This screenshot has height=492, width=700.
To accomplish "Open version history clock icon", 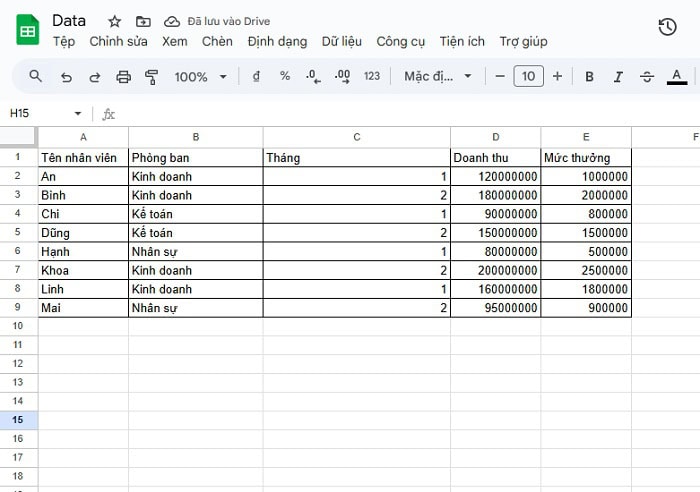I will [x=667, y=27].
